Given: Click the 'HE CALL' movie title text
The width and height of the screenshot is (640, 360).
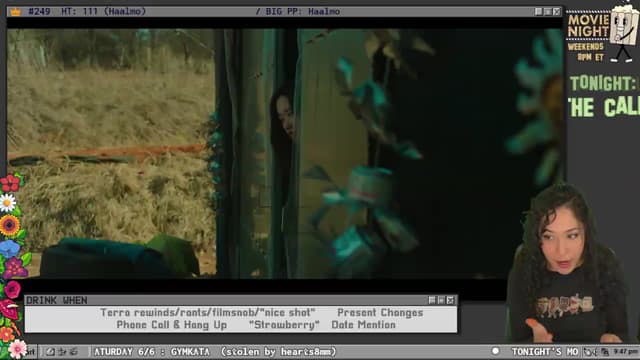Looking at the screenshot, I should pos(604,107).
